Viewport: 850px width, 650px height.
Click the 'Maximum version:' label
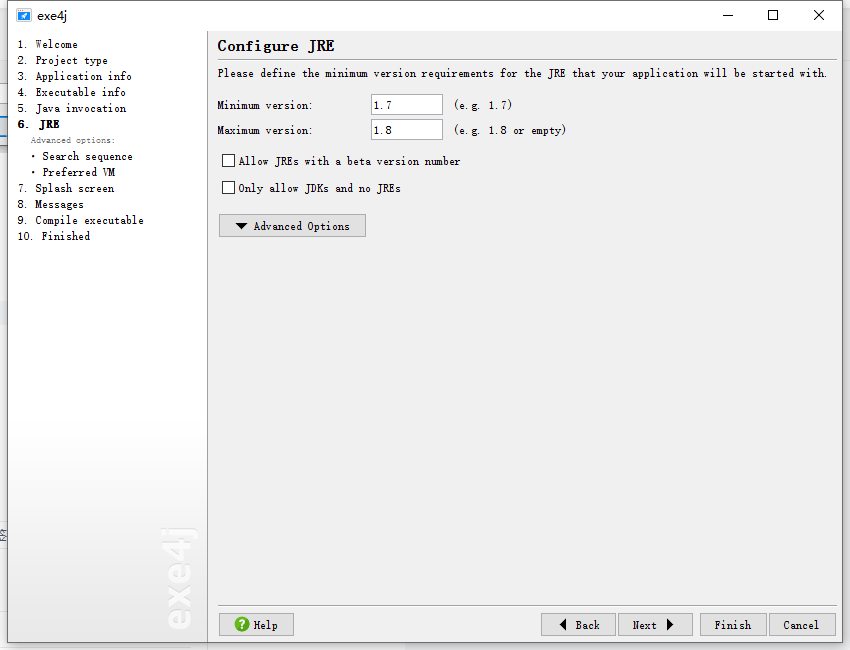(265, 130)
